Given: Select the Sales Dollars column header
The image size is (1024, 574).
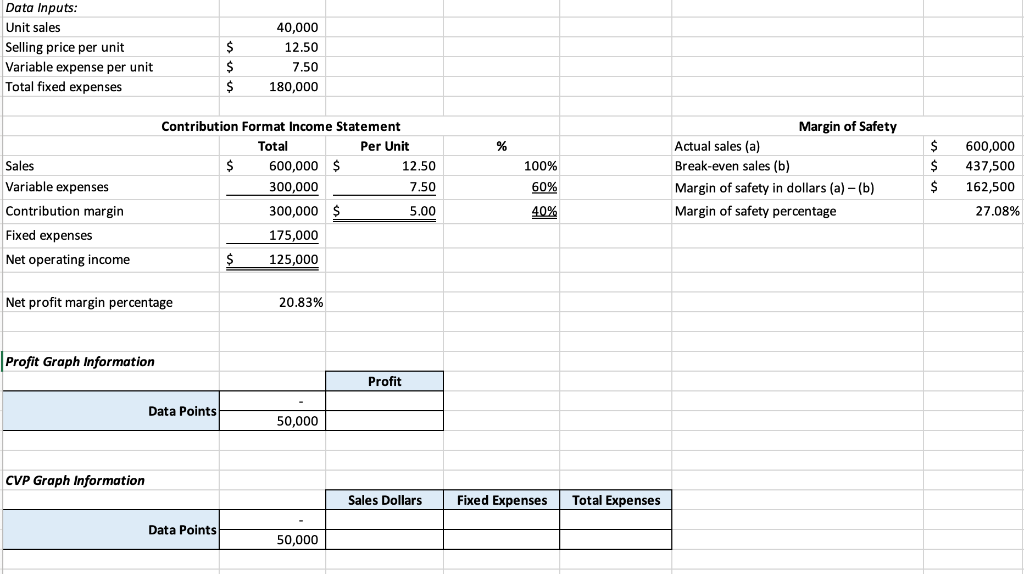Looking at the screenshot, I should [385, 500].
